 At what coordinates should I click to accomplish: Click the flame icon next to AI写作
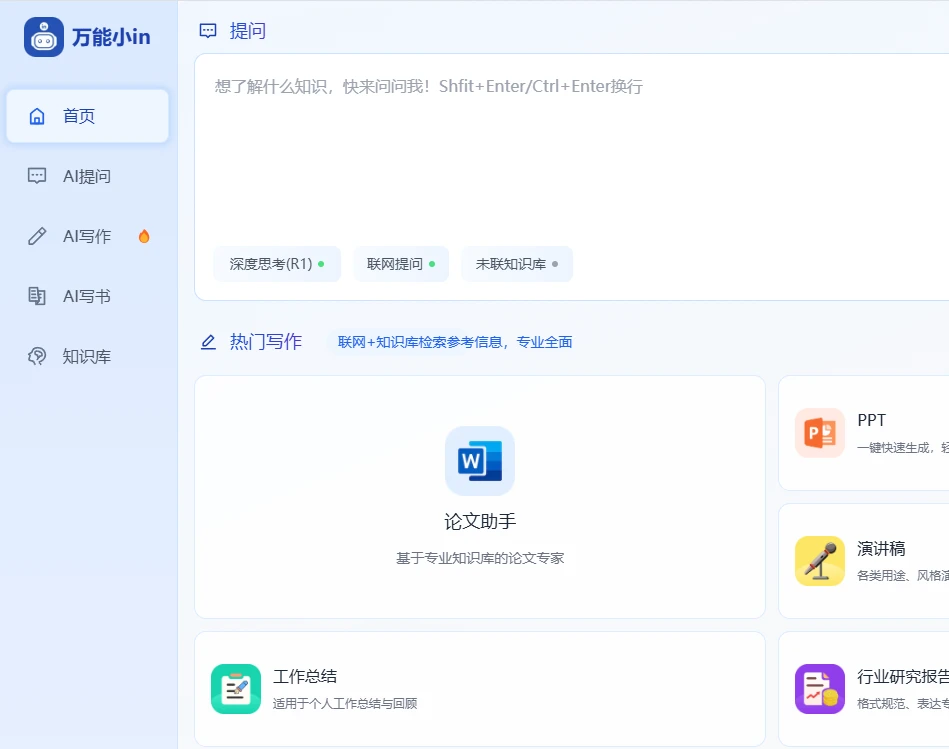pos(143,235)
